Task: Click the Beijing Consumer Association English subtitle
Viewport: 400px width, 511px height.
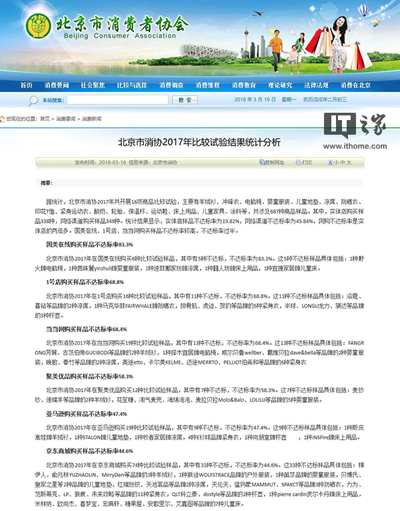Action: (x=120, y=36)
